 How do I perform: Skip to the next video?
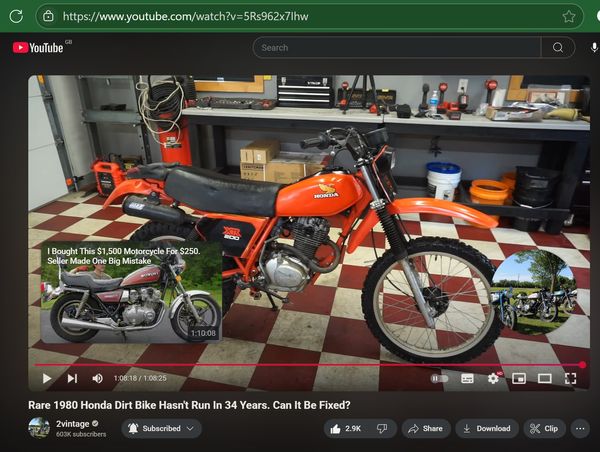[72, 379]
